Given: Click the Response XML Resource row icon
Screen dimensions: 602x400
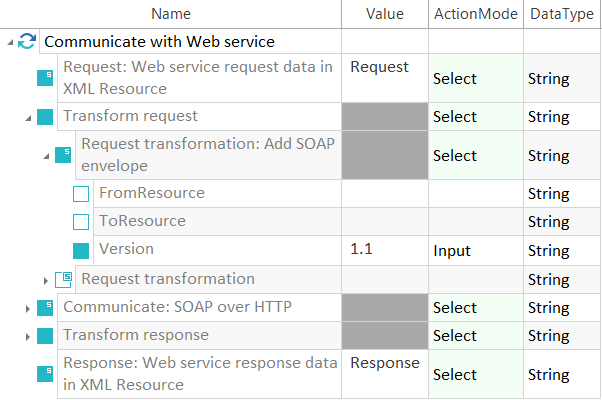Looking at the screenshot, I should point(45,374).
